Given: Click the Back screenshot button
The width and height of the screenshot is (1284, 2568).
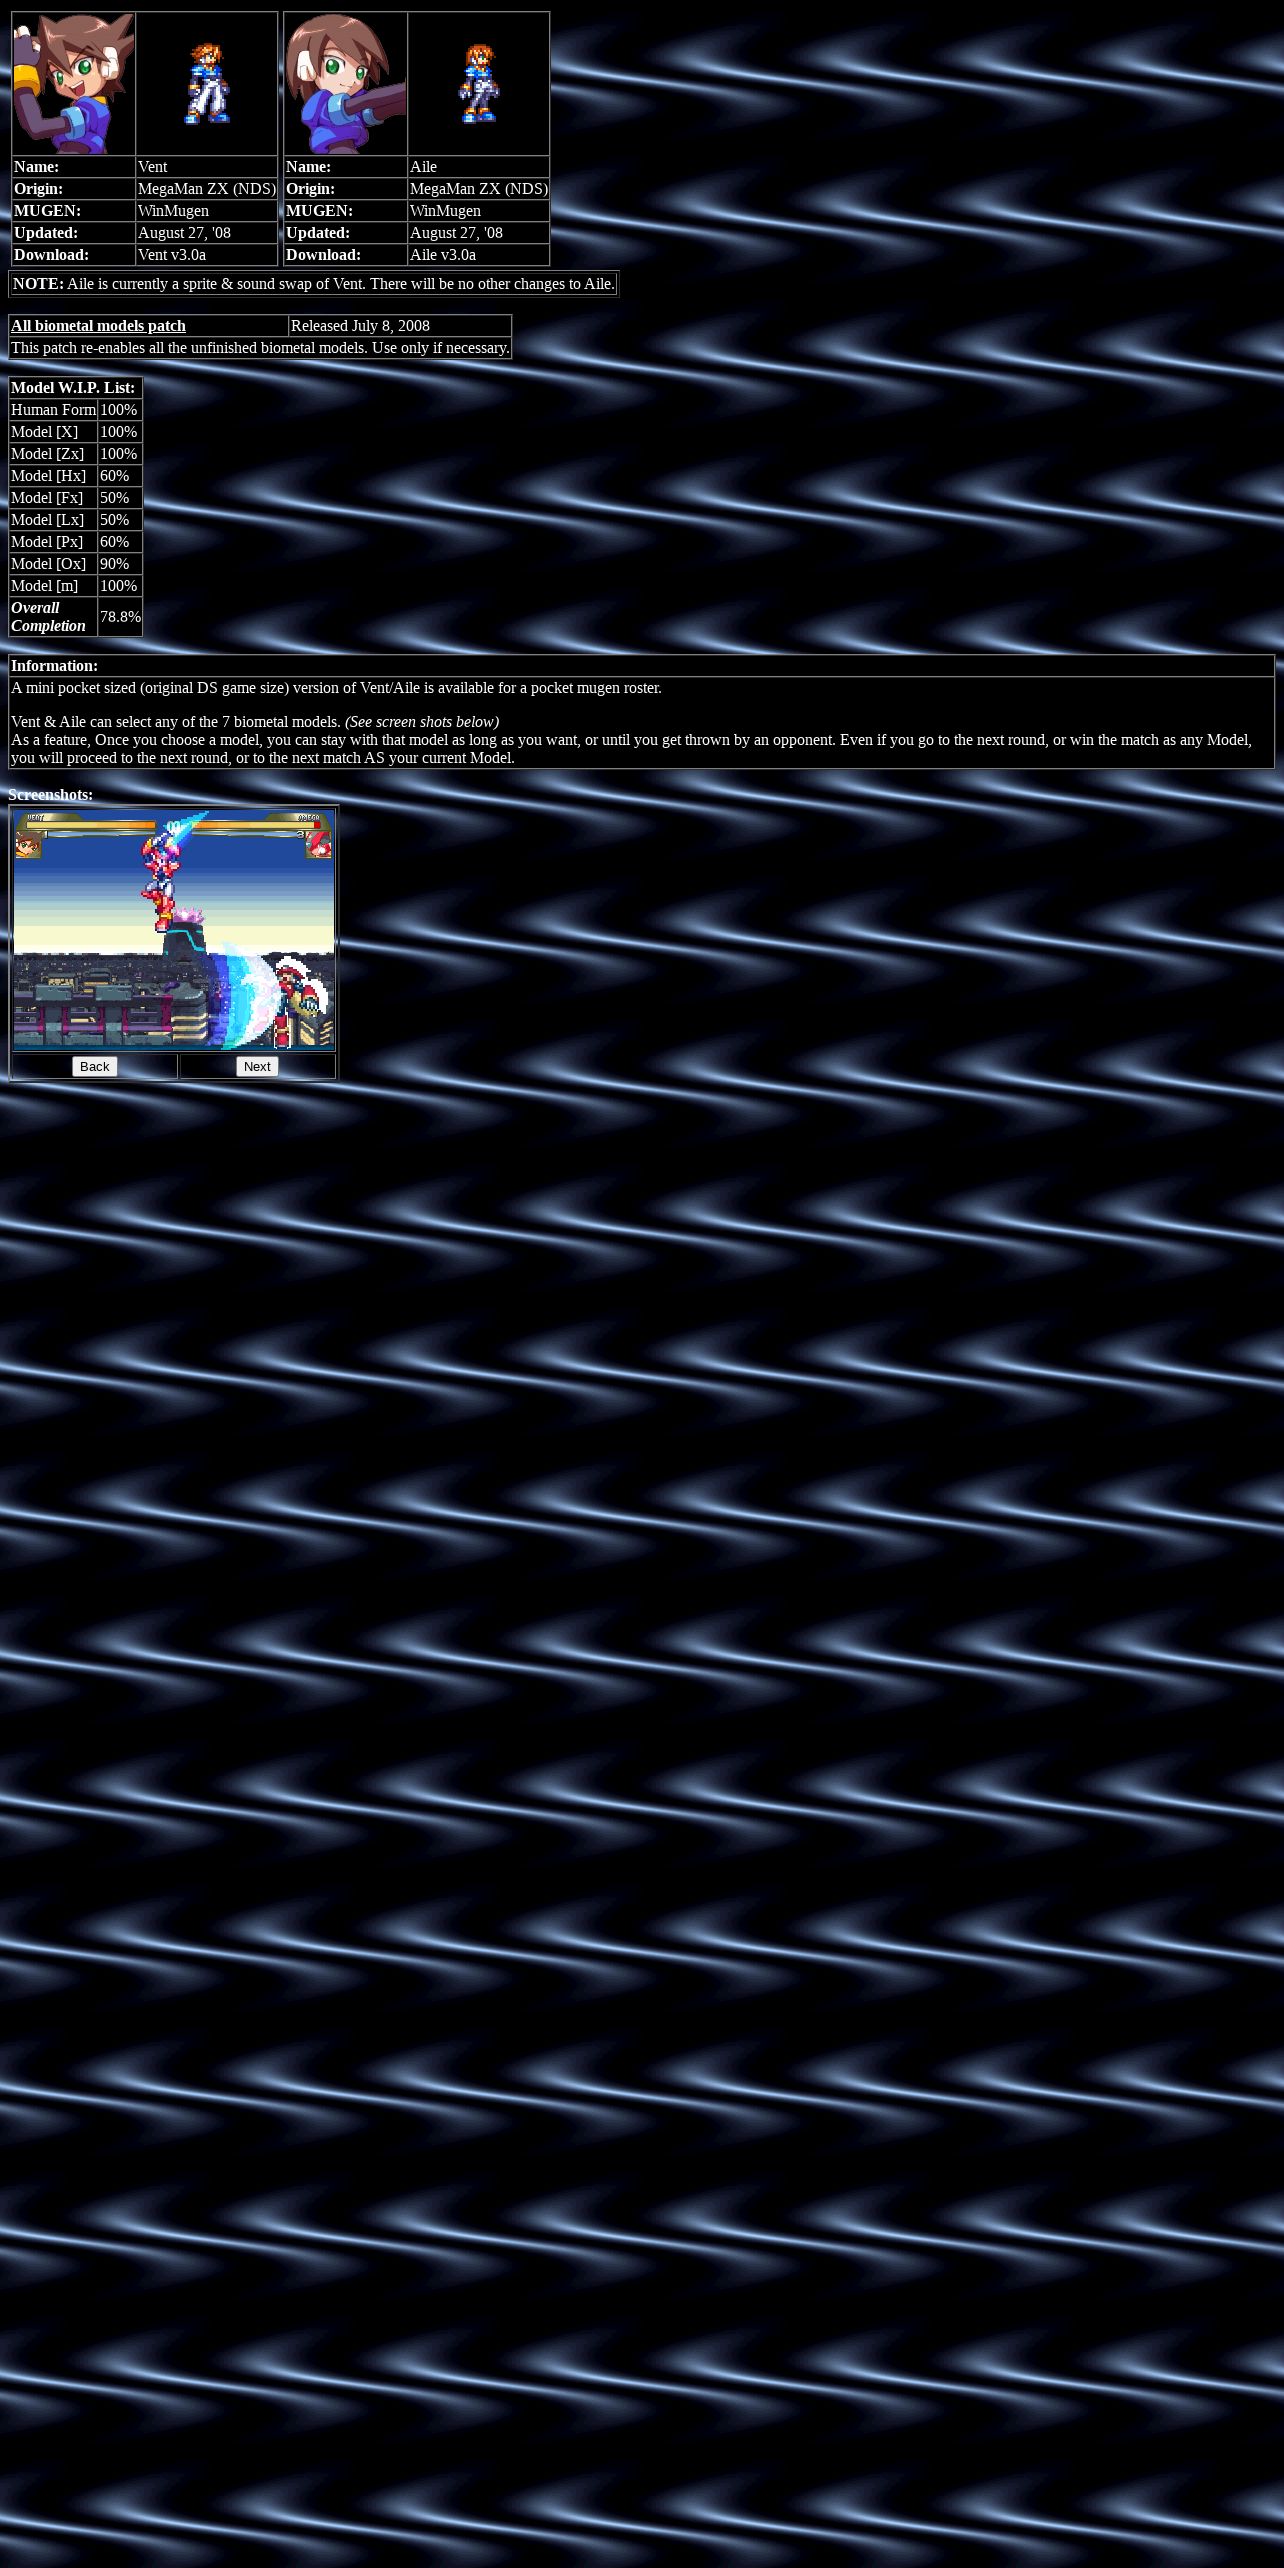Looking at the screenshot, I should (x=95, y=1066).
